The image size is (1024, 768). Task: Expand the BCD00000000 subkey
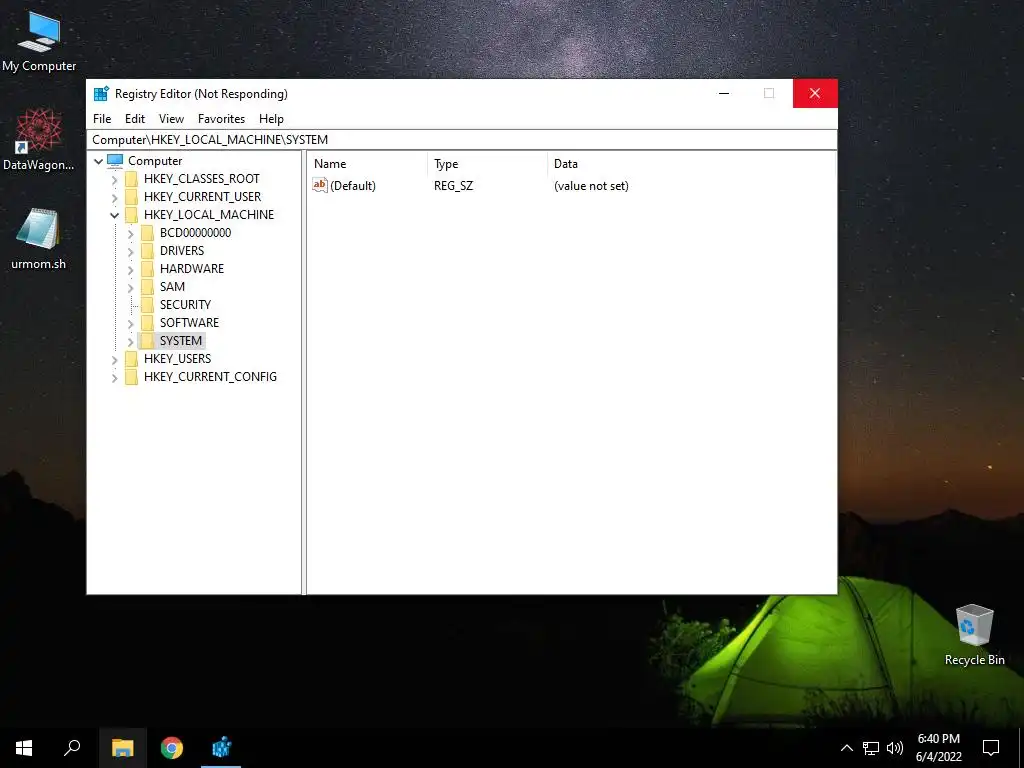point(131,233)
